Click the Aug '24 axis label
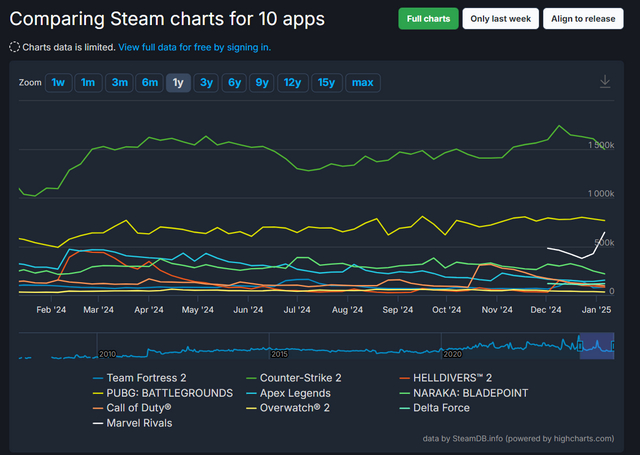This screenshot has height=455, width=640. click(347, 310)
